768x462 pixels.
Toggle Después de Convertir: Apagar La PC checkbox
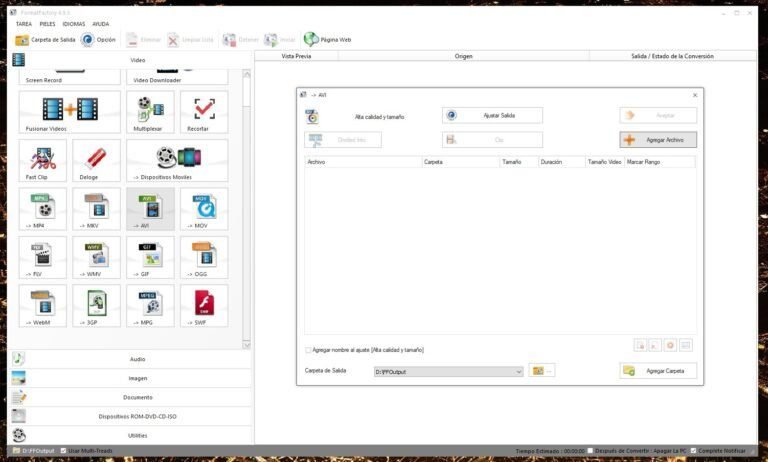(x=590, y=451)
